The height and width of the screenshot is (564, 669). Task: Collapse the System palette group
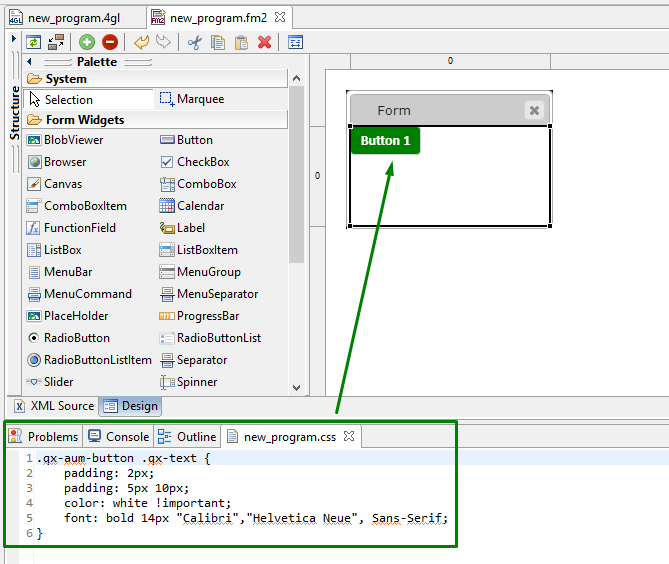tap(66, 79)
